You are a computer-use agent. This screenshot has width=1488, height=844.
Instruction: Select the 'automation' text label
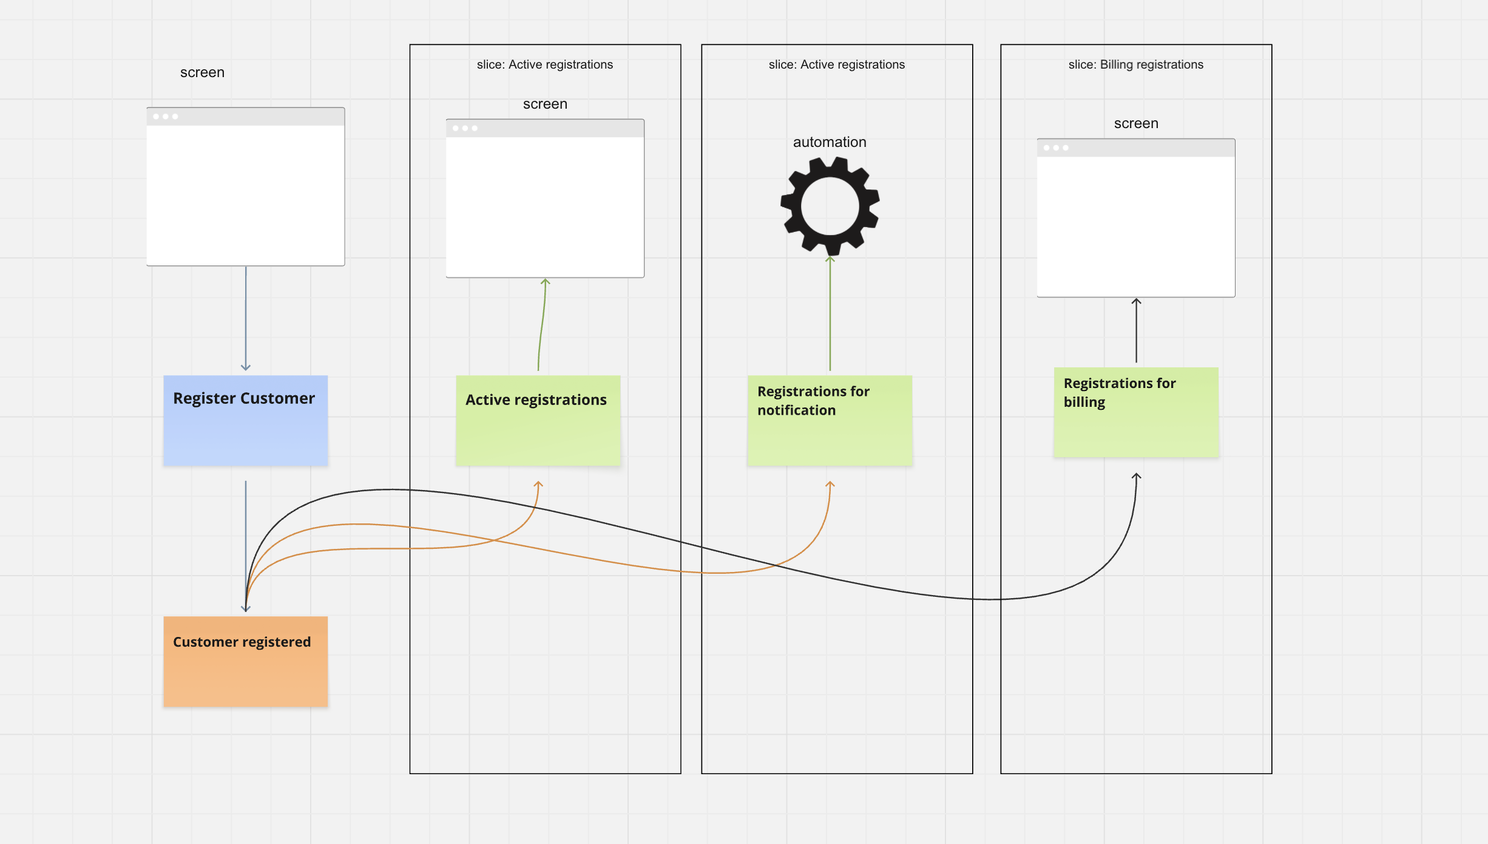coord(829,142)
